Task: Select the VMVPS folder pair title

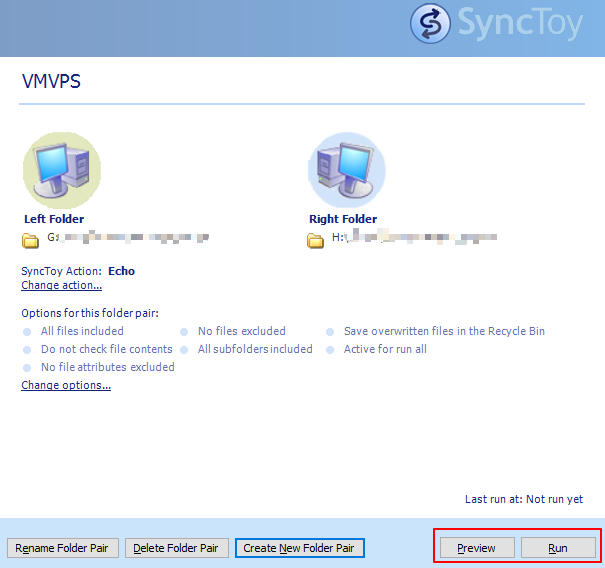Action: [x=51, y=81]
